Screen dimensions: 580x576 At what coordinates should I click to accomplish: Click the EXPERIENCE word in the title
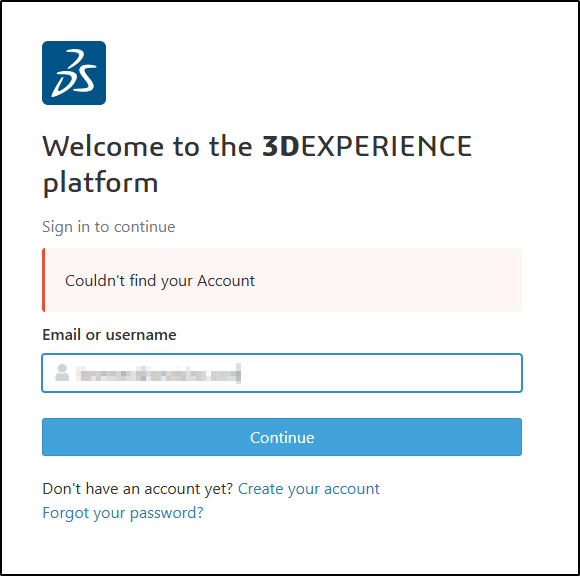tap(386, 146)
